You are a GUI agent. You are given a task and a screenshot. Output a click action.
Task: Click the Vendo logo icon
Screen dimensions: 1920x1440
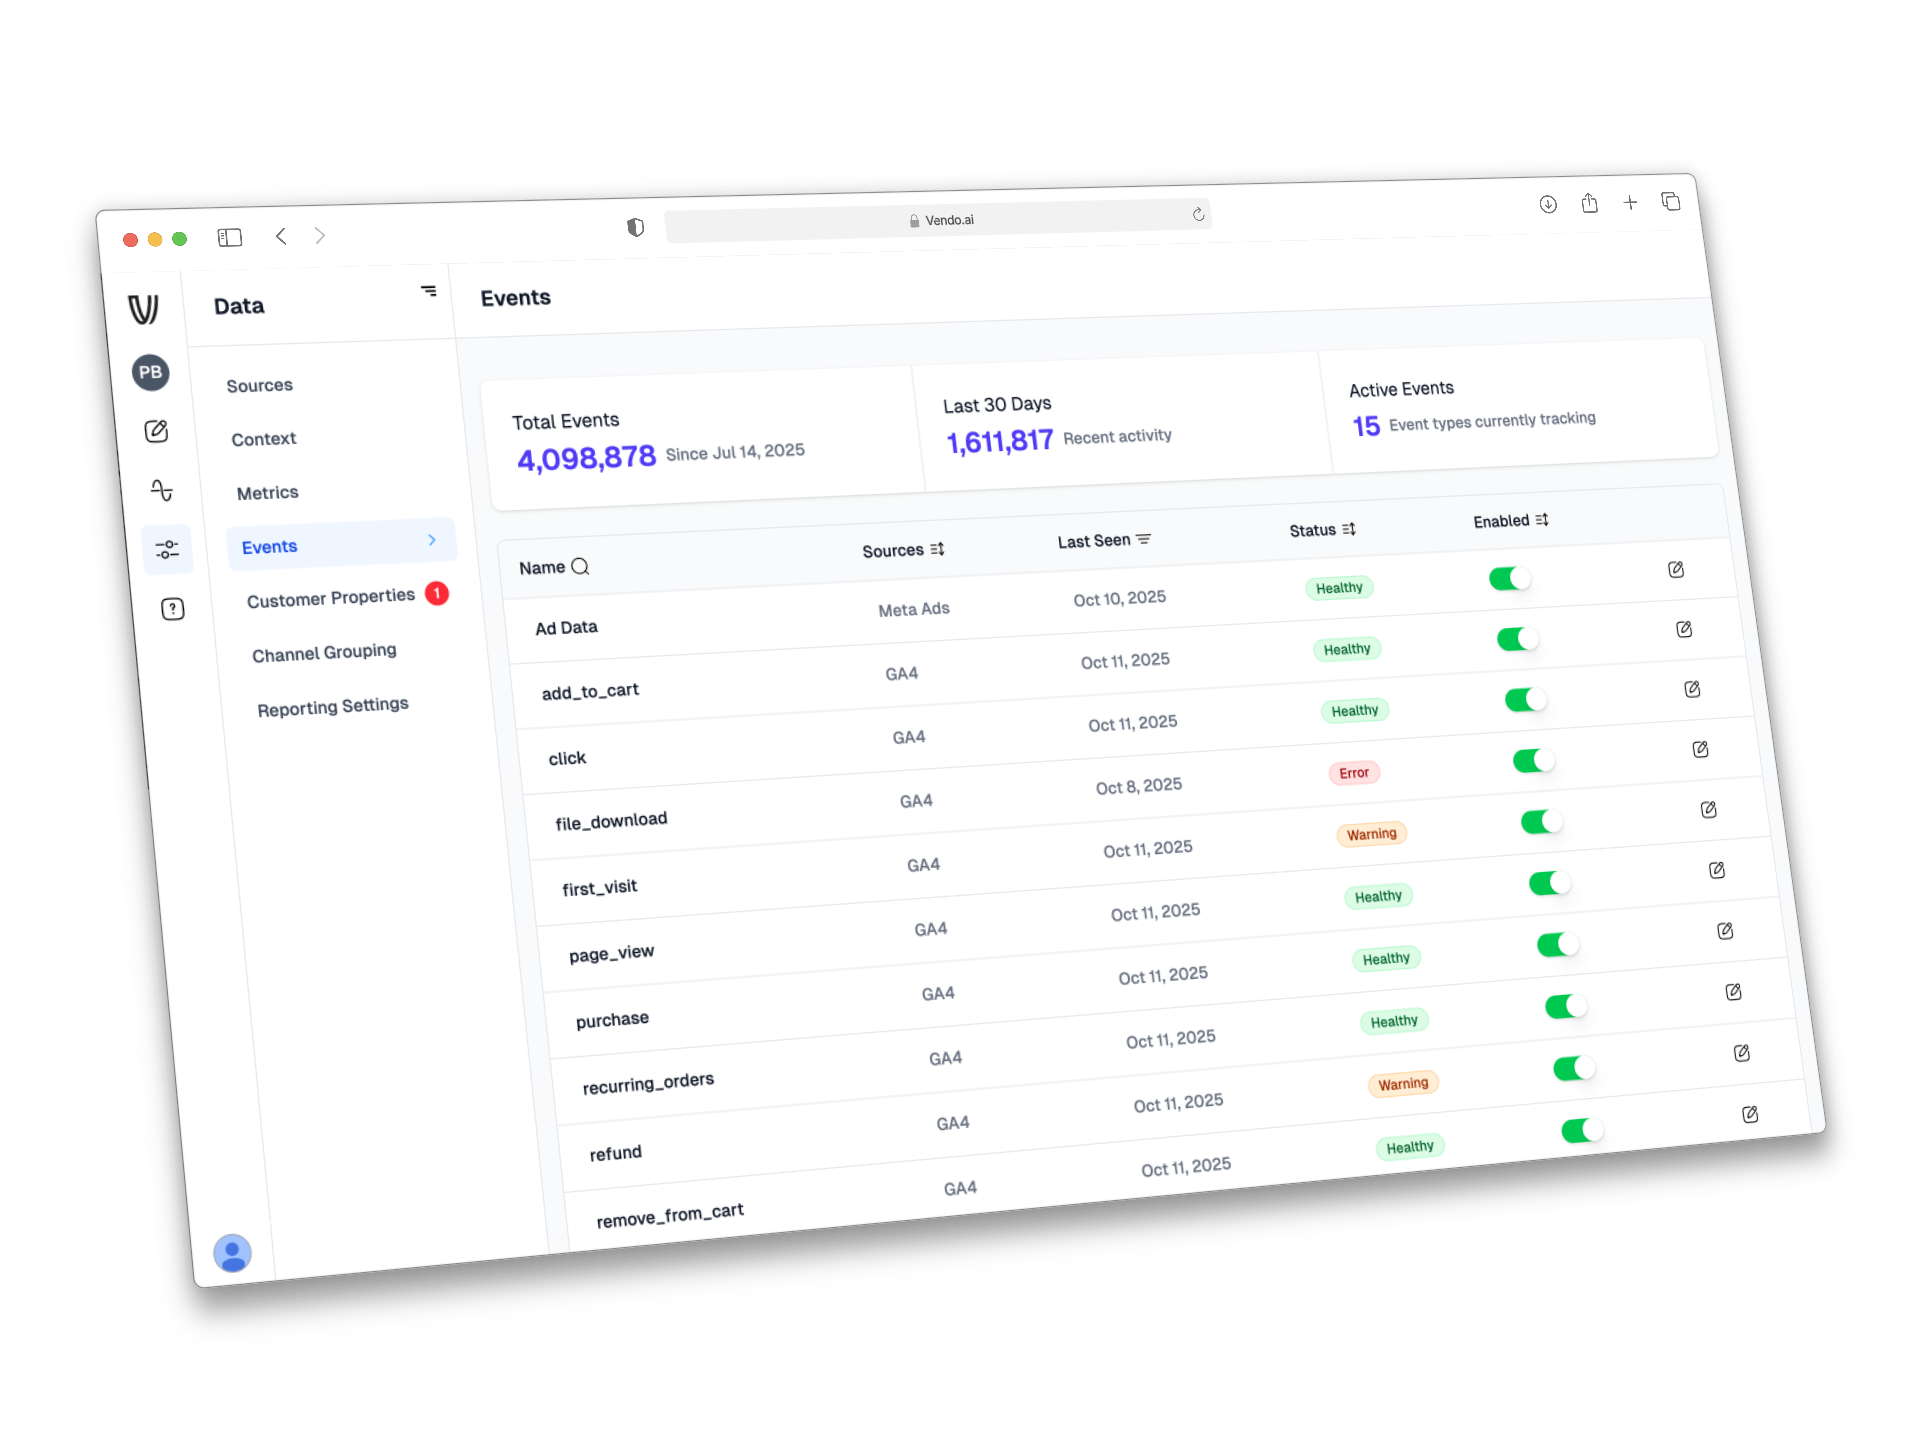[144, 309]
